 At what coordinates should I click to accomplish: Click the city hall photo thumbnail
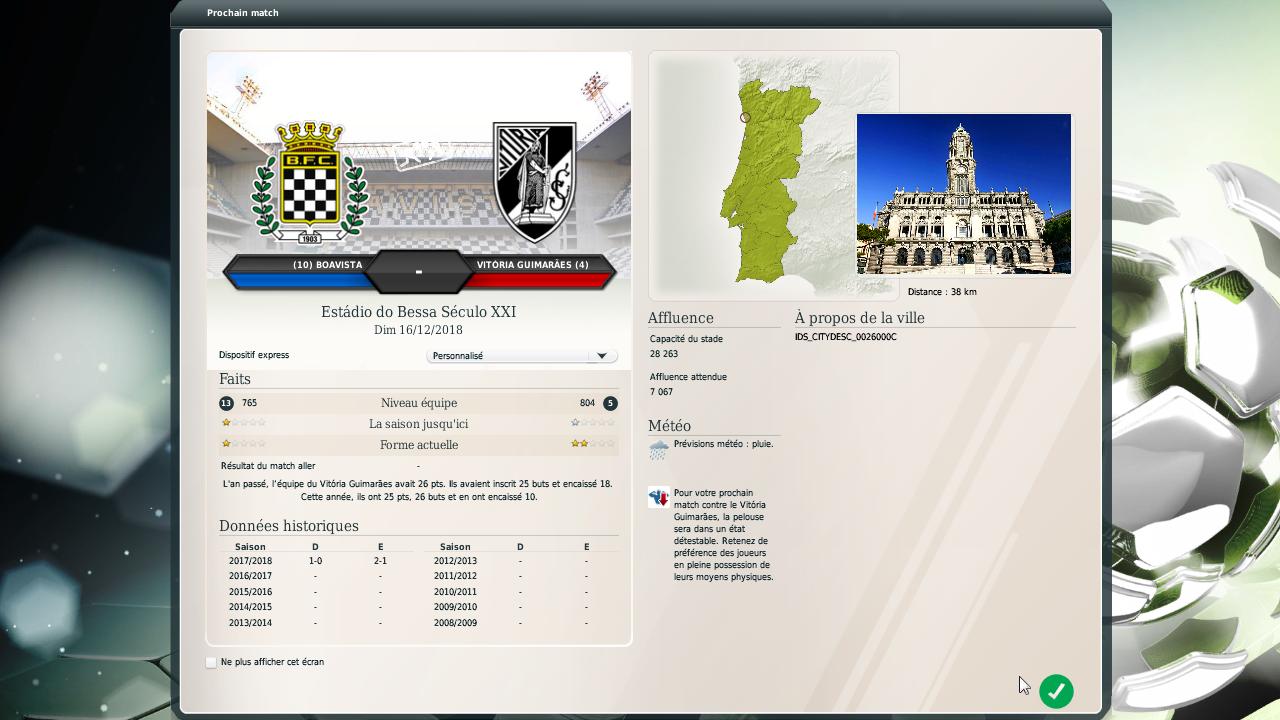pyautogui.click(x=964, y=194)
